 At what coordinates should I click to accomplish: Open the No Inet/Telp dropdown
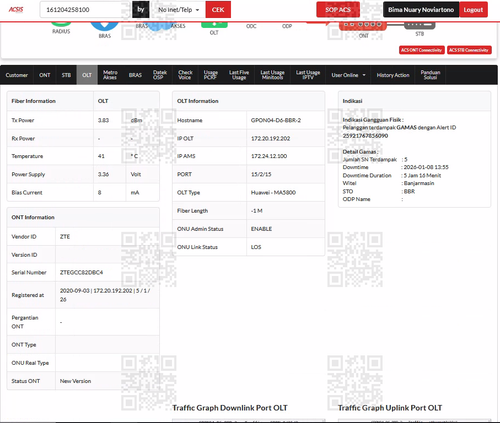pyautogui.click(x=178, y=10)
